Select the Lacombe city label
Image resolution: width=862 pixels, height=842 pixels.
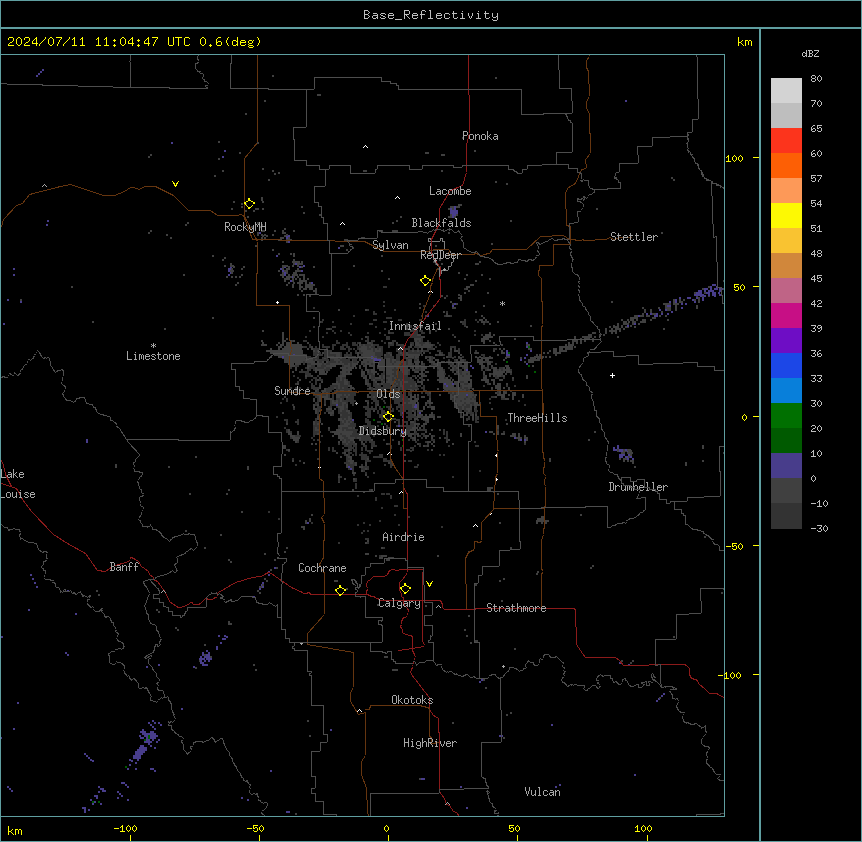(x=450, y=191)
